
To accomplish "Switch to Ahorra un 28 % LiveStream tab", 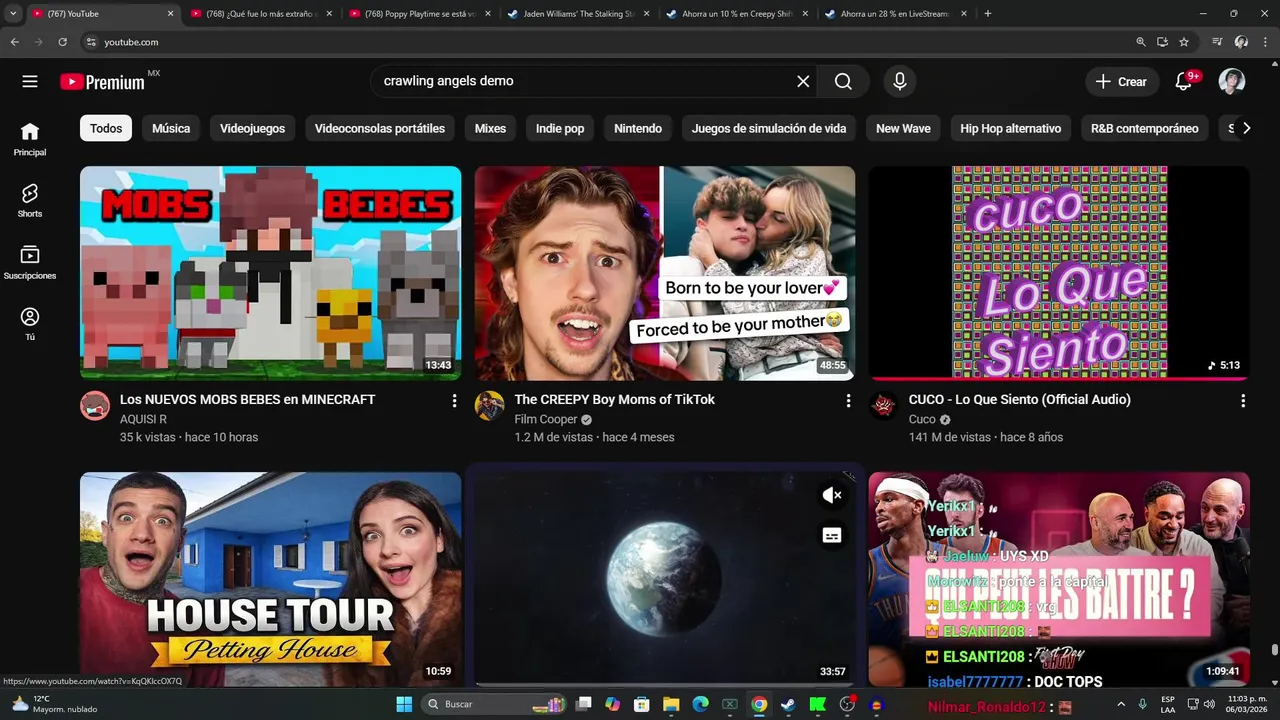I will pos(897,14).
